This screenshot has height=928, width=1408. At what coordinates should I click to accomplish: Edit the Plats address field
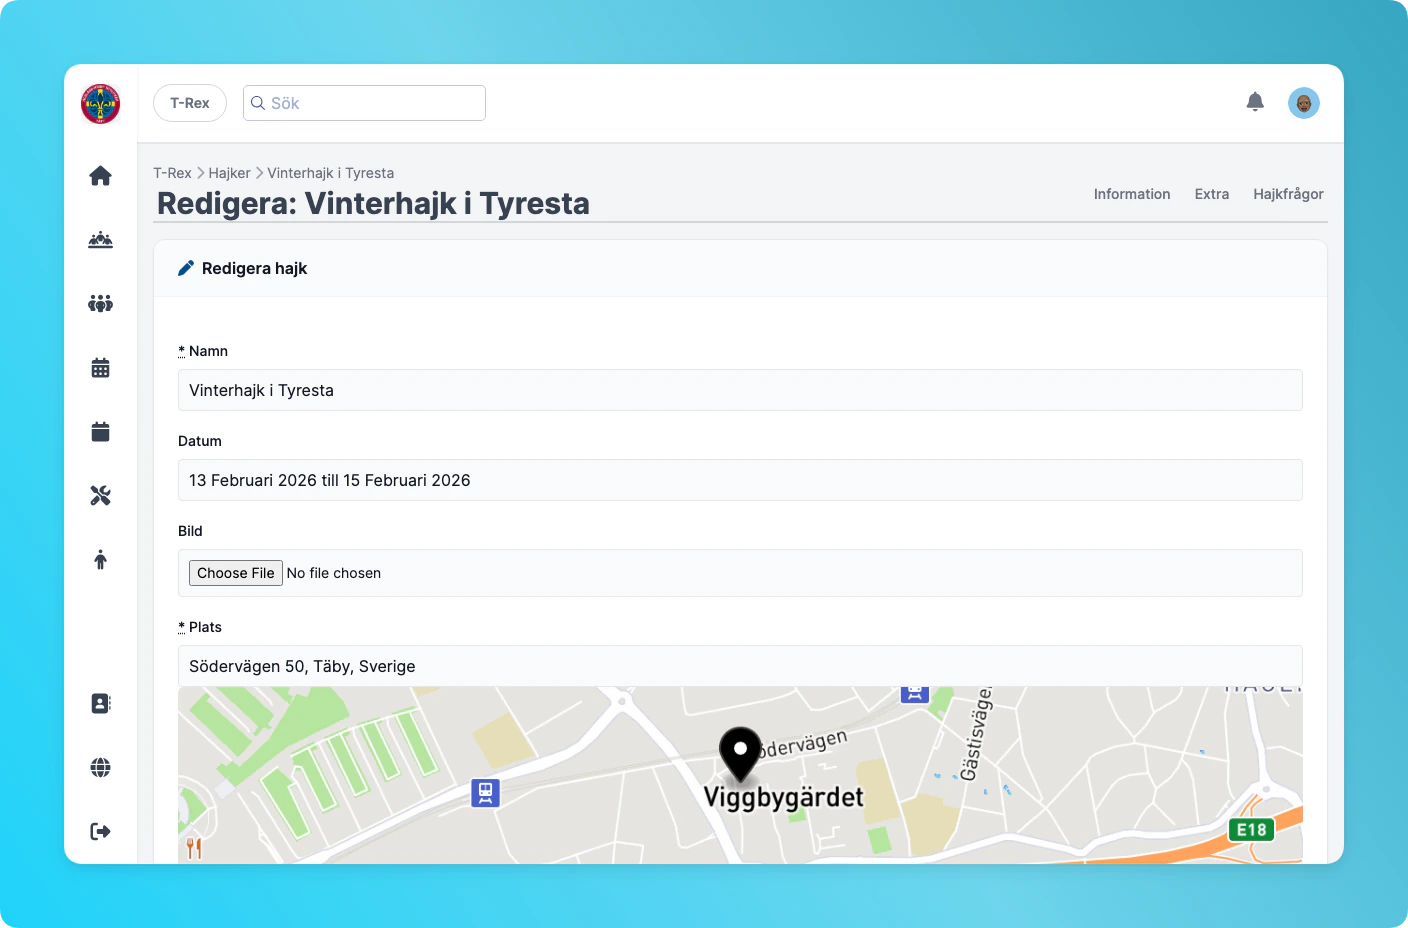point(740,666)
